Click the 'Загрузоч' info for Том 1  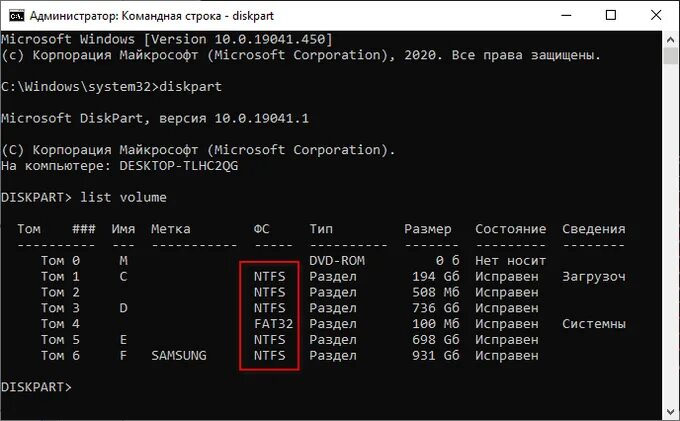(x=594, y=277)
